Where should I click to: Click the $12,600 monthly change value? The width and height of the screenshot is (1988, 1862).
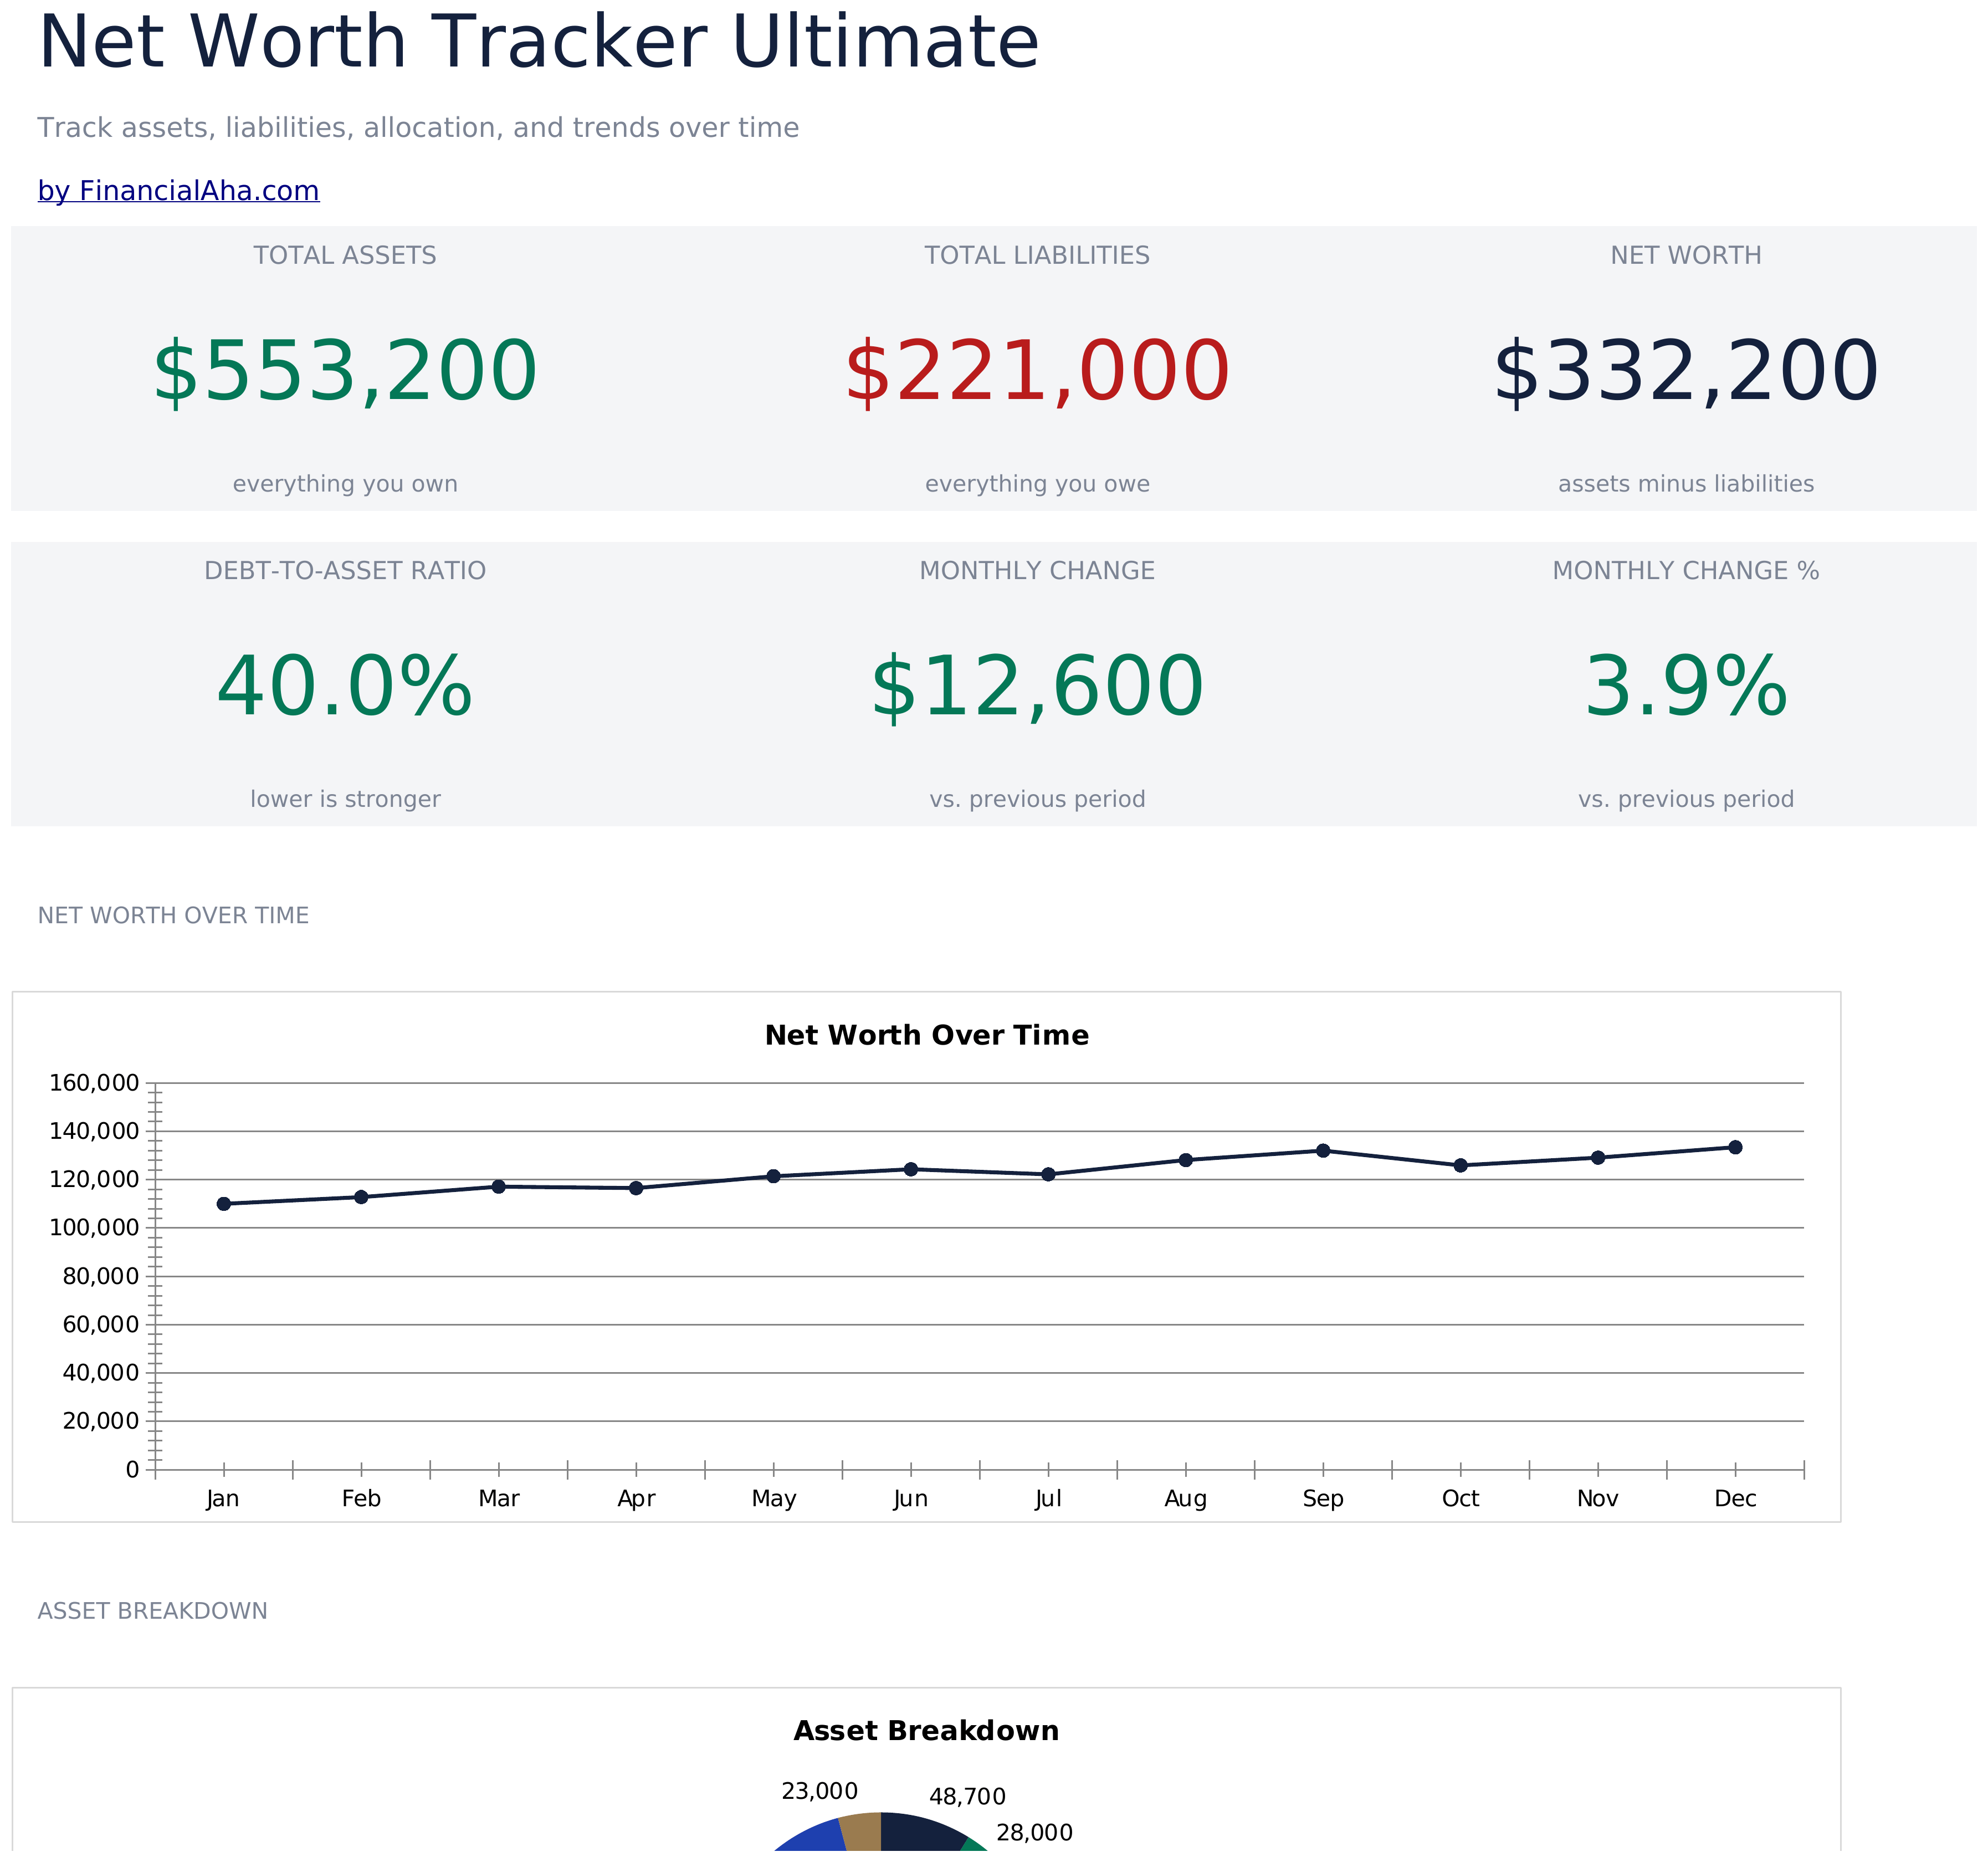point(1037,688)
